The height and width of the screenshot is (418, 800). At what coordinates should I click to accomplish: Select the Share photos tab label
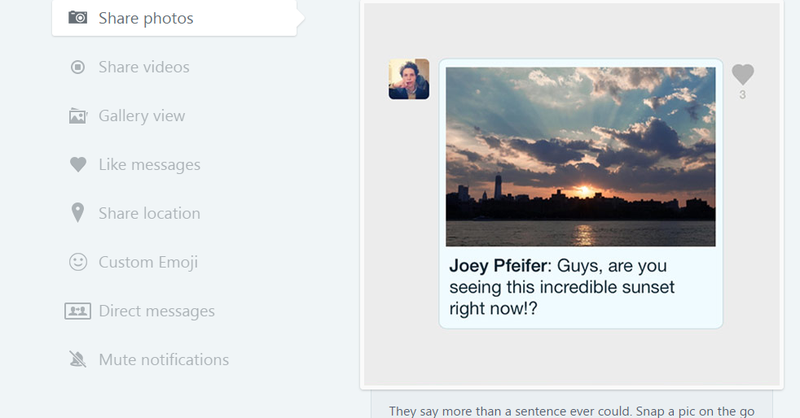(146, 18)
